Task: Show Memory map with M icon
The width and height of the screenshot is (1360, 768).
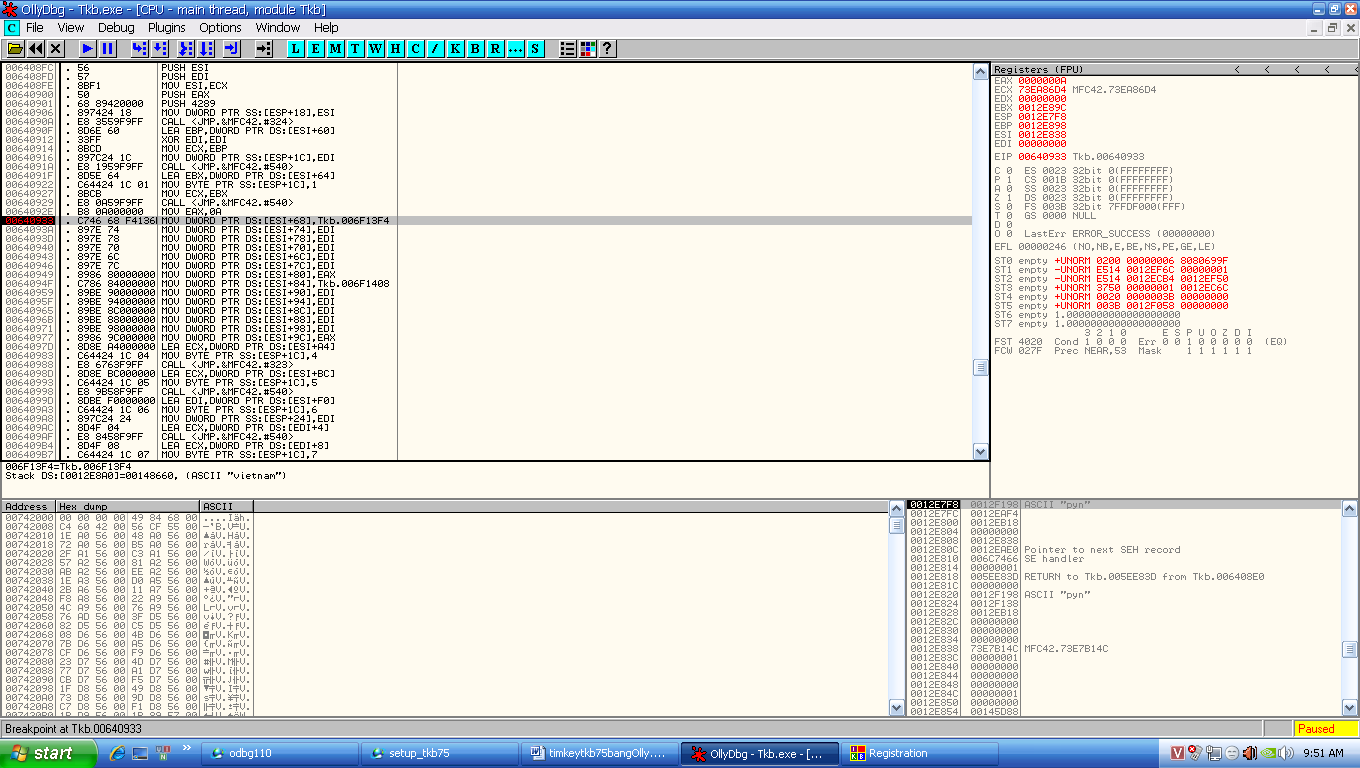Action: [336, 48]
